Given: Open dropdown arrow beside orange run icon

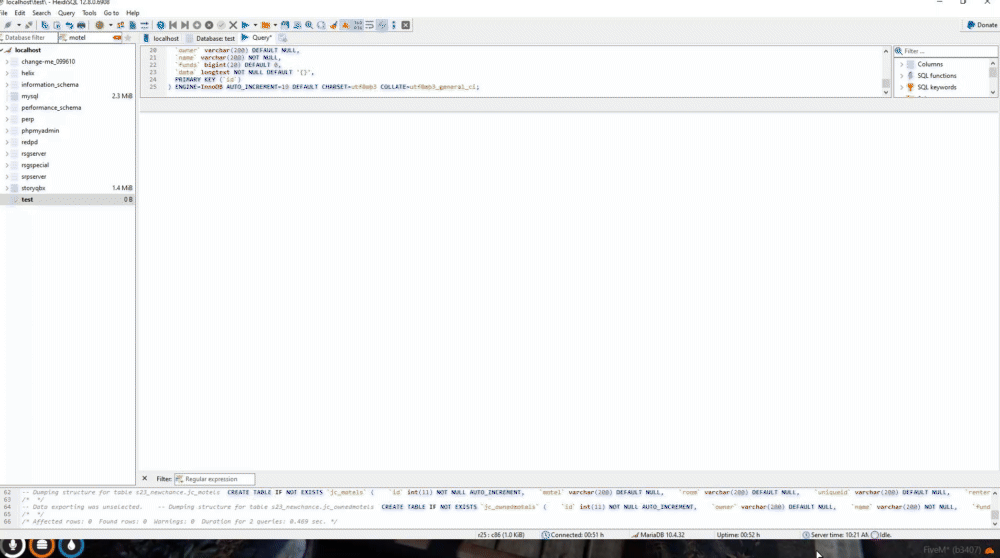Looking at the screenshot, I should point(275,25).
